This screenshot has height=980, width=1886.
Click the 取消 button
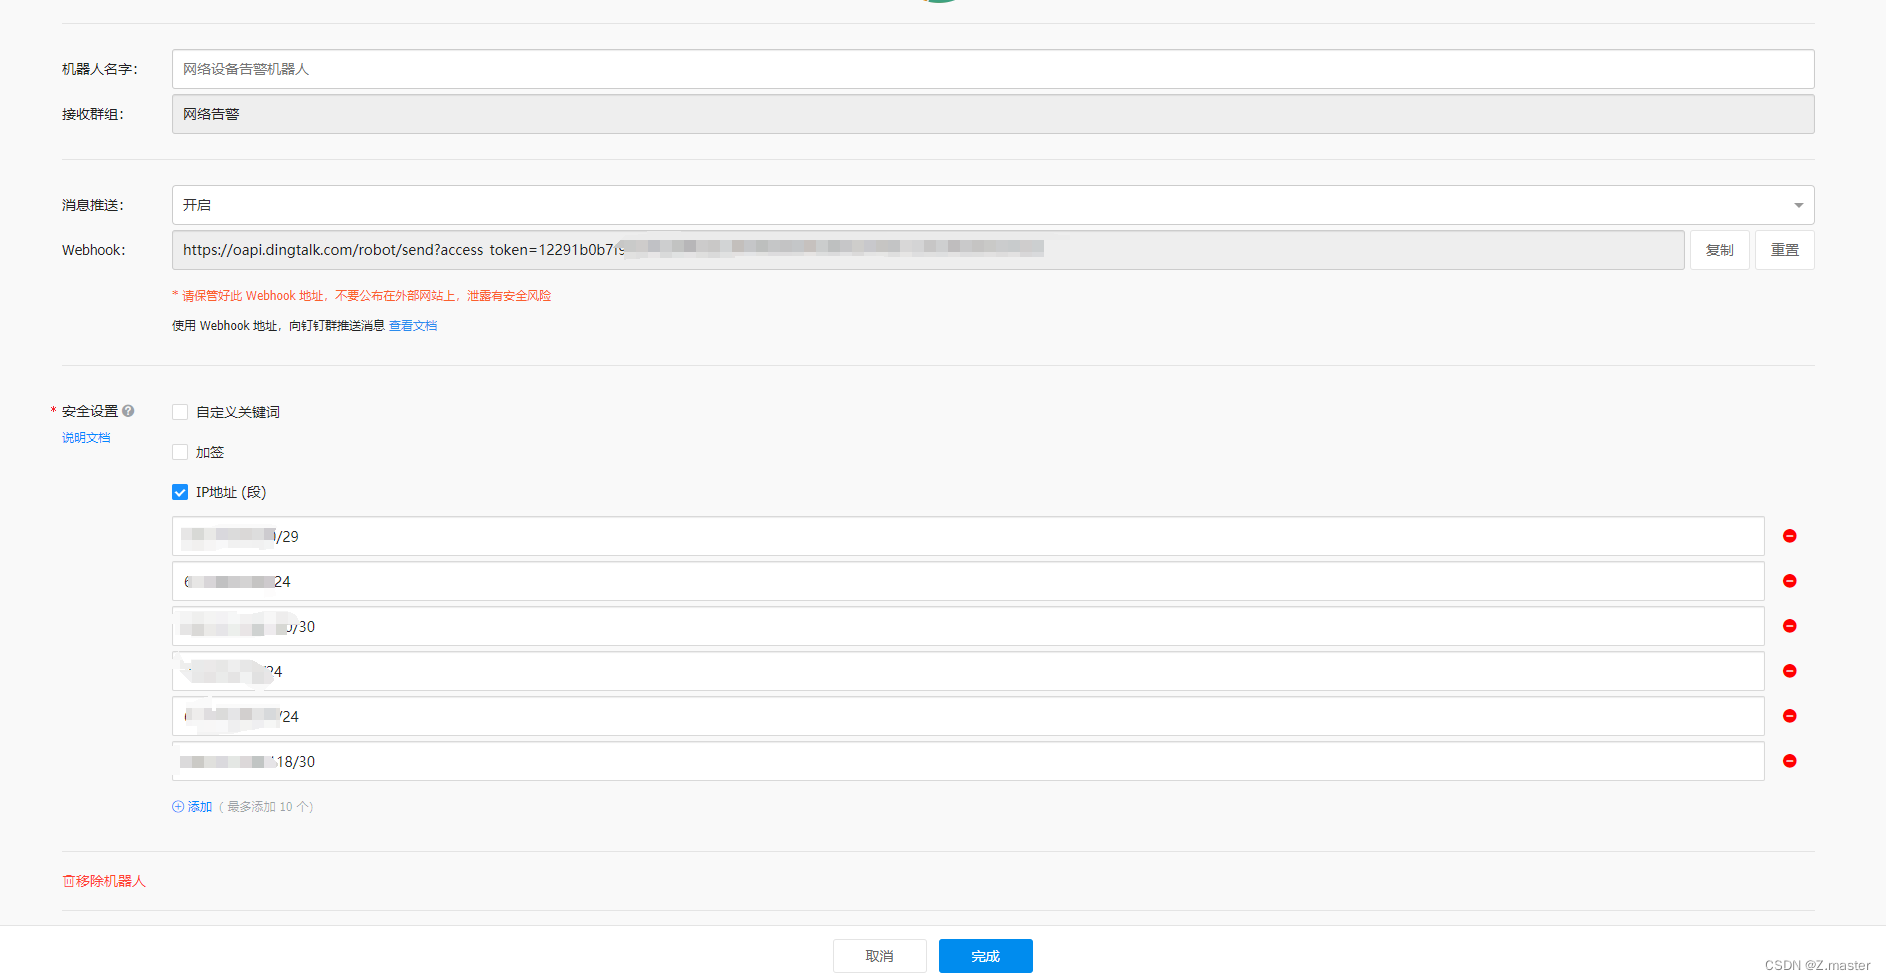point(880,956)
